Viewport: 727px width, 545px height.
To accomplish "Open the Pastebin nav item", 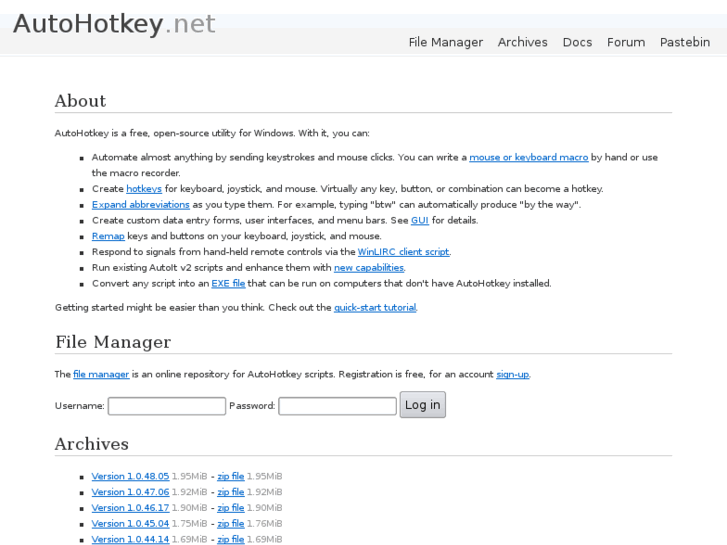I will coord(685,42).
